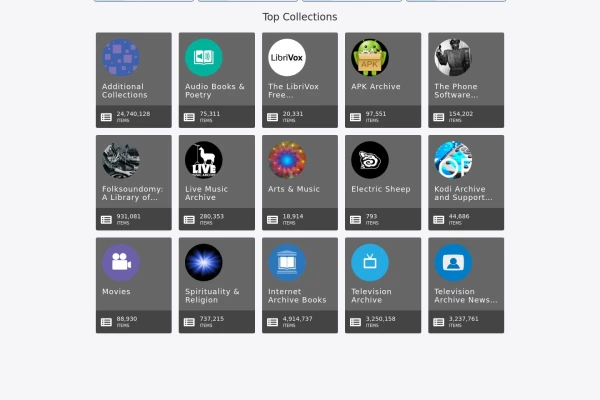Viewport: 600px width, 400px height.
Task: Click the 154,202 items count
Action: point(461,116)
